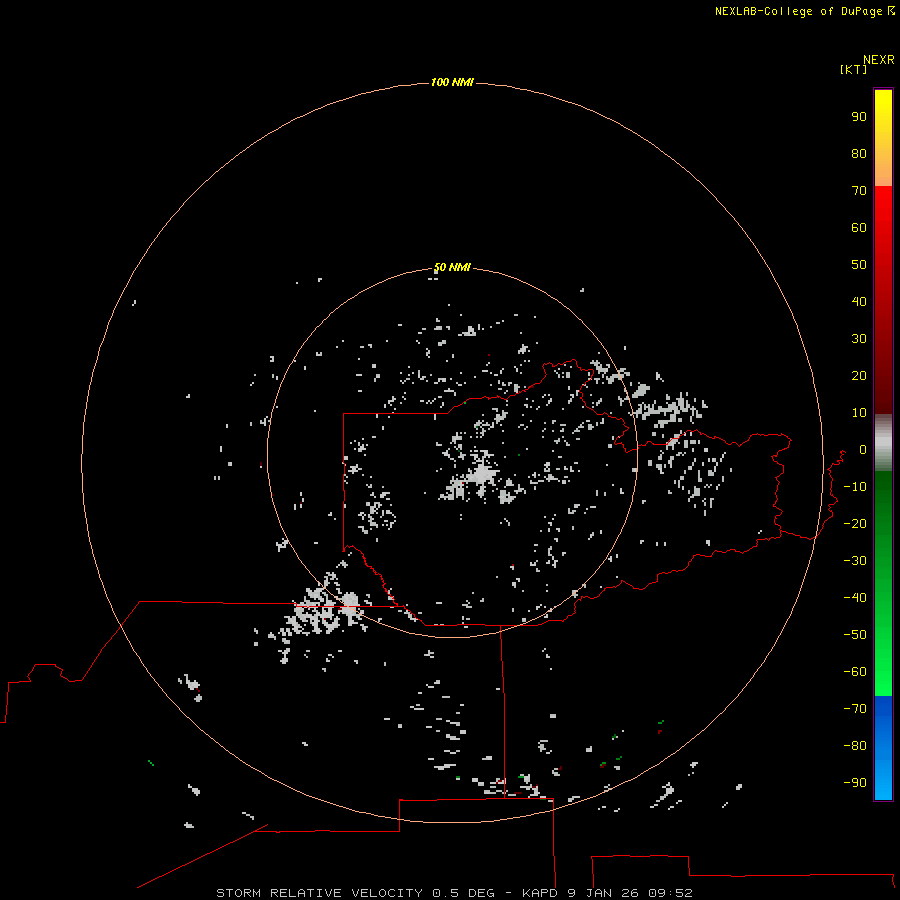Click the -50 value on the velocity scale

(x=855, y=635)
